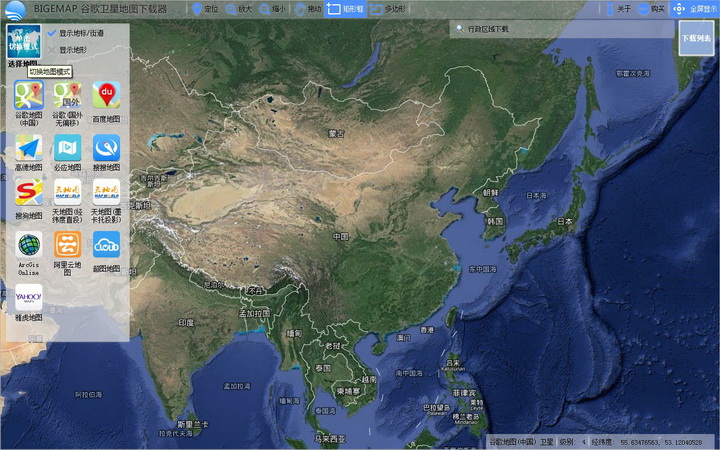Choose the Baidu Maps (百度地图) icon
720x450 pixels.
coord(106,96)
